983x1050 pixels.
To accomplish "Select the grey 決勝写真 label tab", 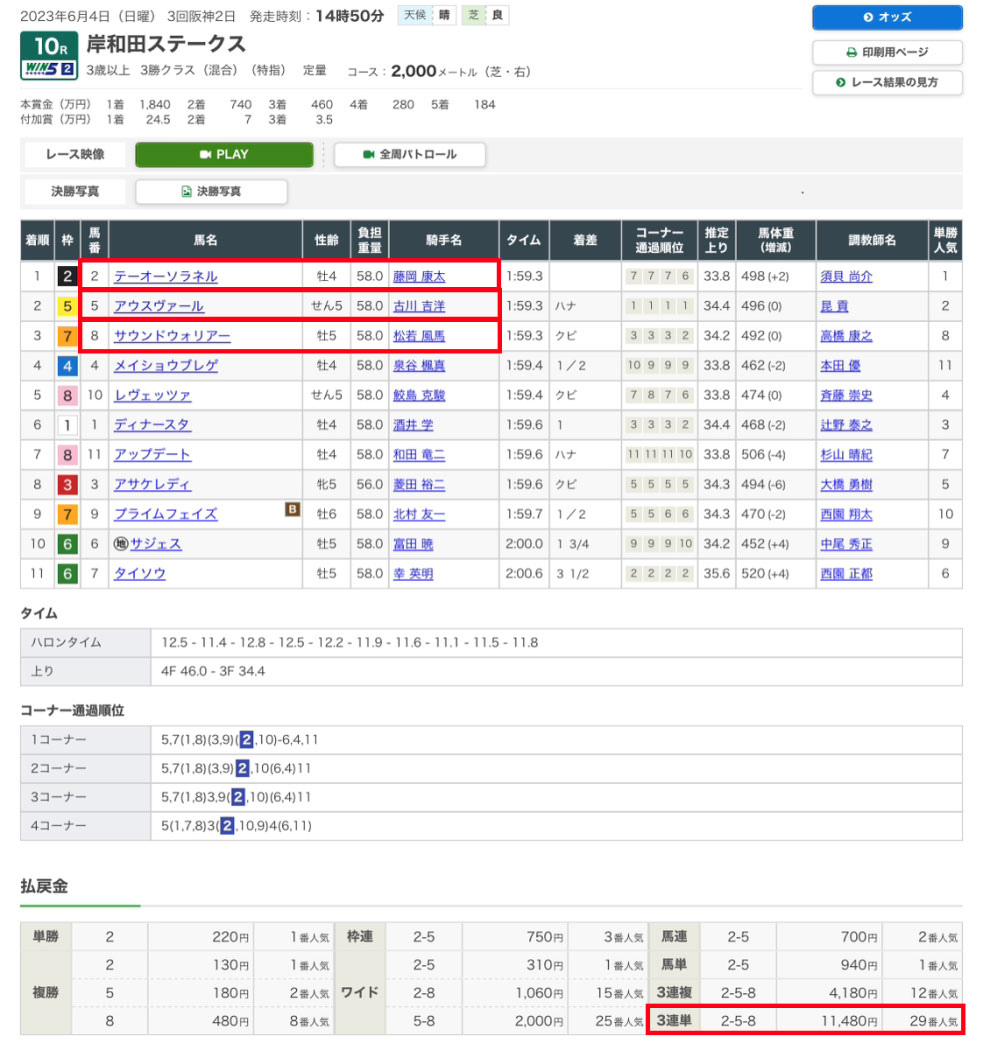I will tap(76, 191).
